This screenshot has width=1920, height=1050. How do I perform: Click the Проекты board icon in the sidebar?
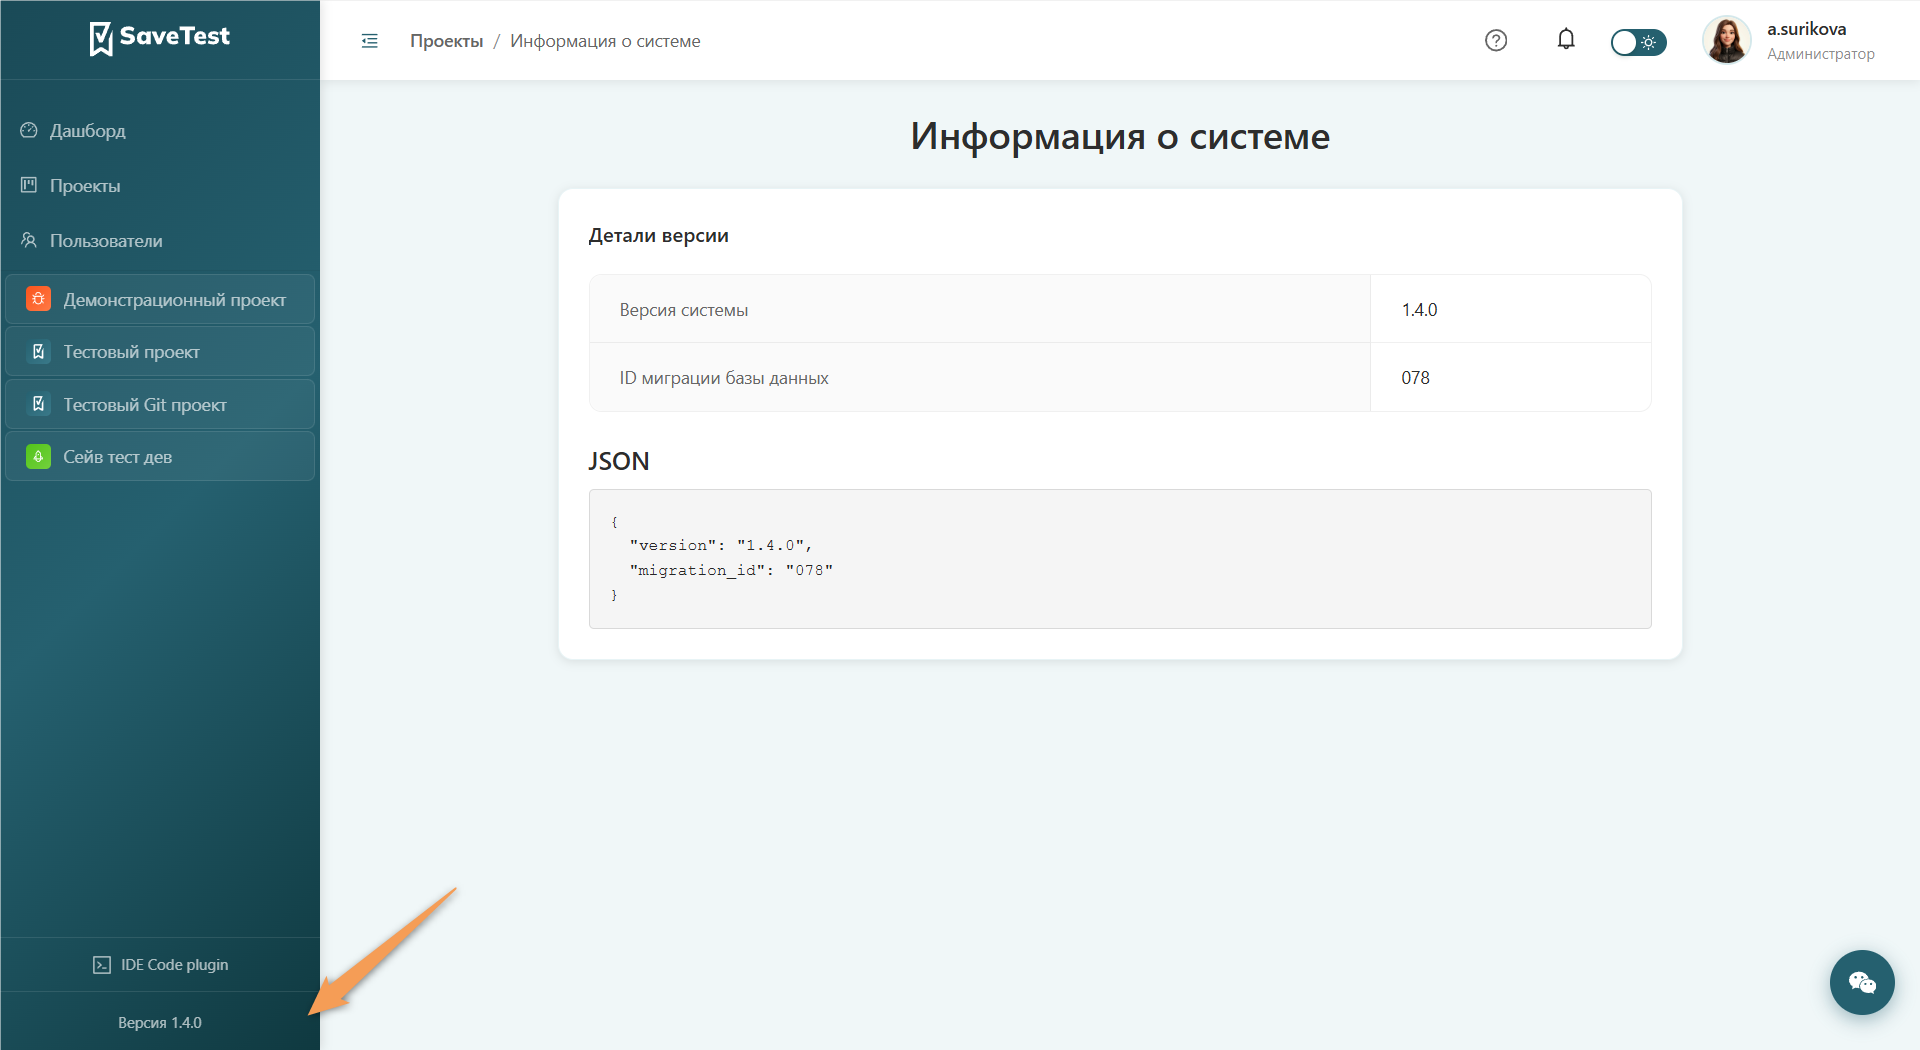29,185
